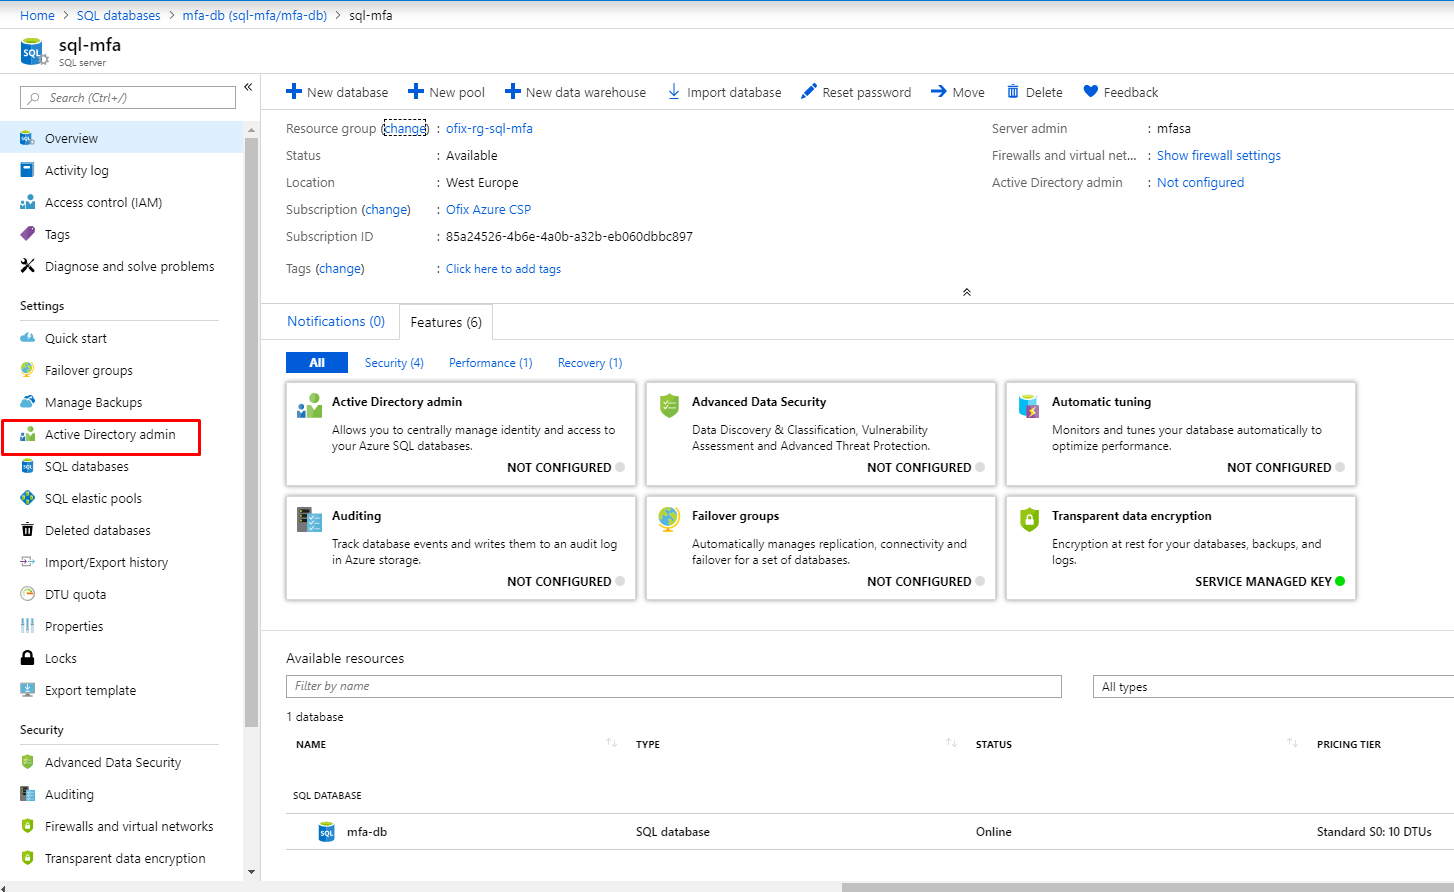
Task: Open Show firewall settings link
Action: tap(1219, 155)
